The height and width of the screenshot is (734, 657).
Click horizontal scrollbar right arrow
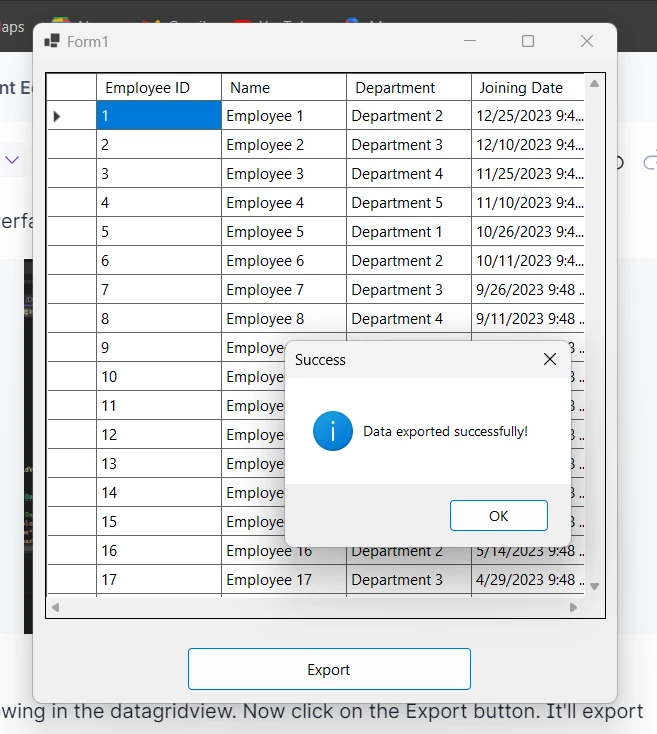(573, 607)
